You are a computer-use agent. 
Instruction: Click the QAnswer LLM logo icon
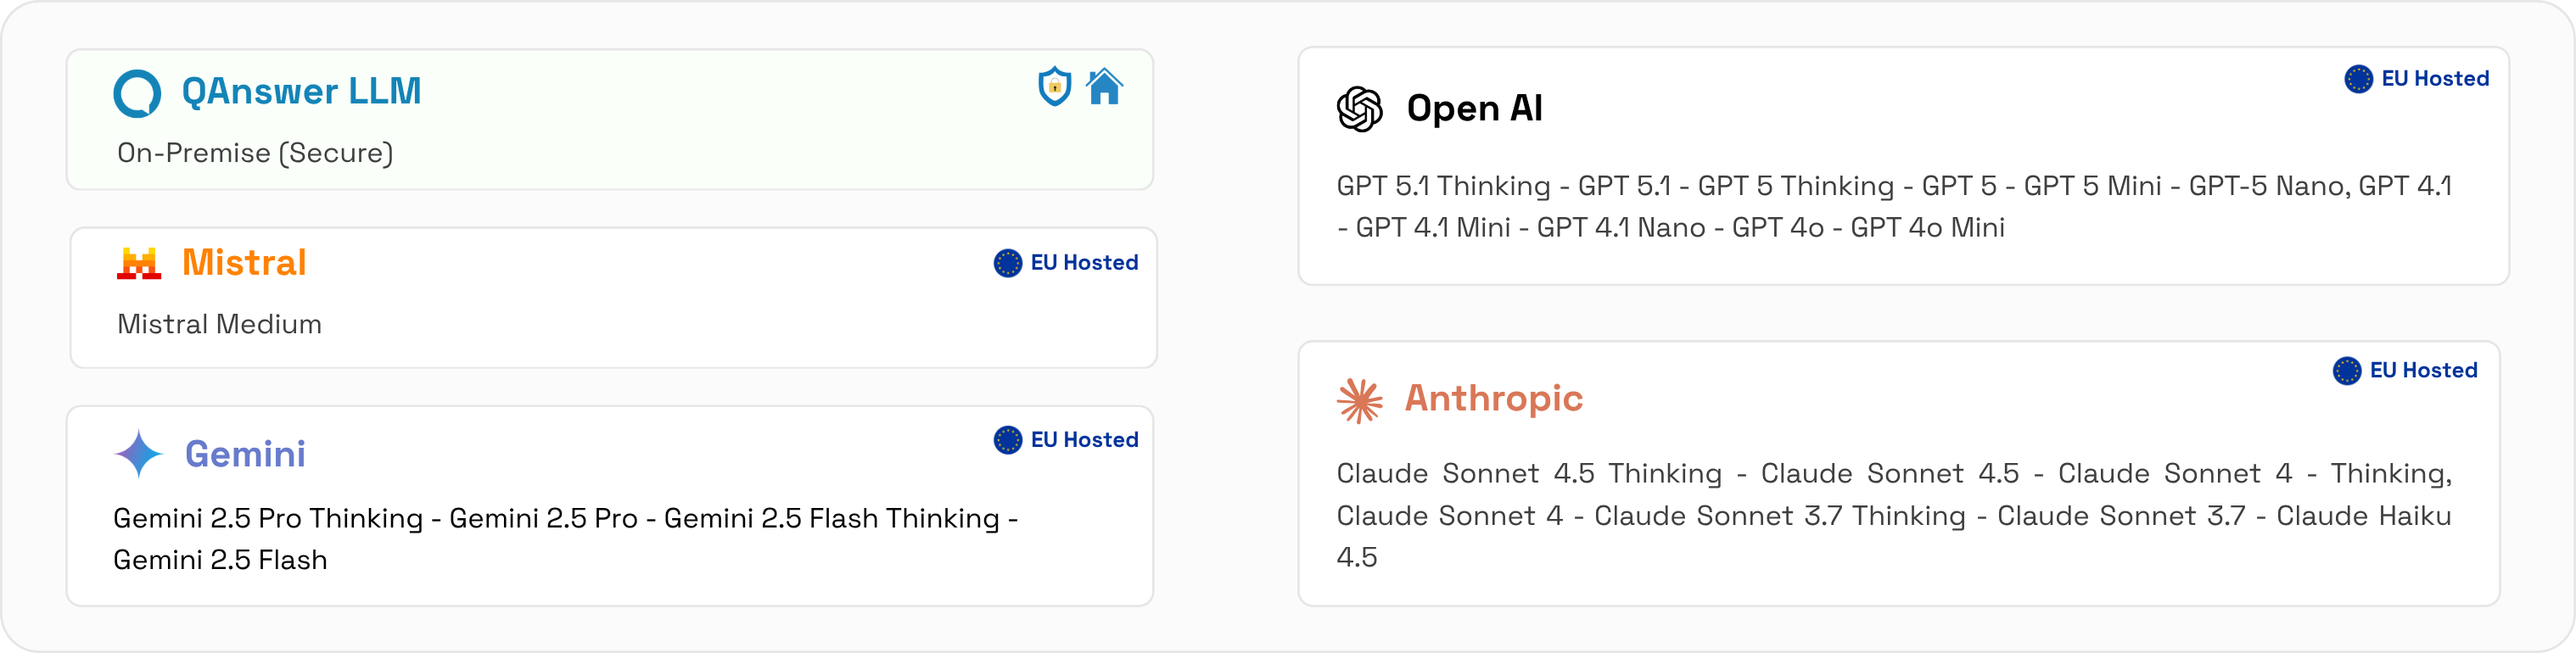pyautogui.click(x=137, y=94)
